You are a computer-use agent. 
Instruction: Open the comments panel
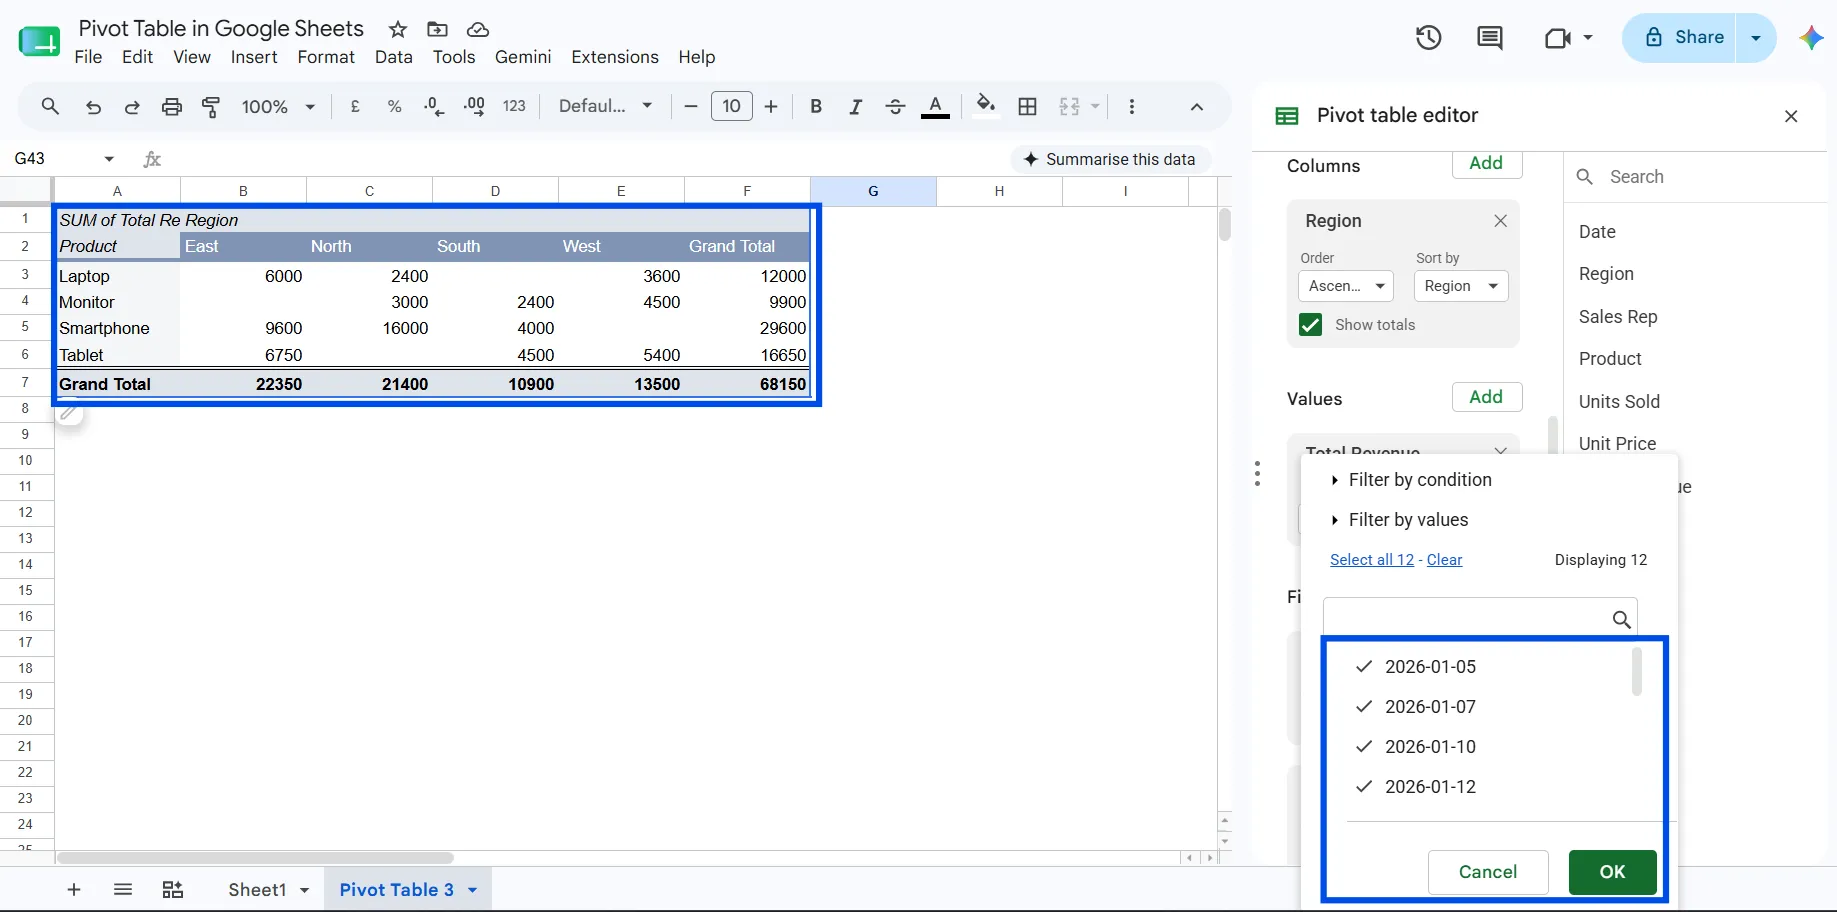tap(1490, 38)
